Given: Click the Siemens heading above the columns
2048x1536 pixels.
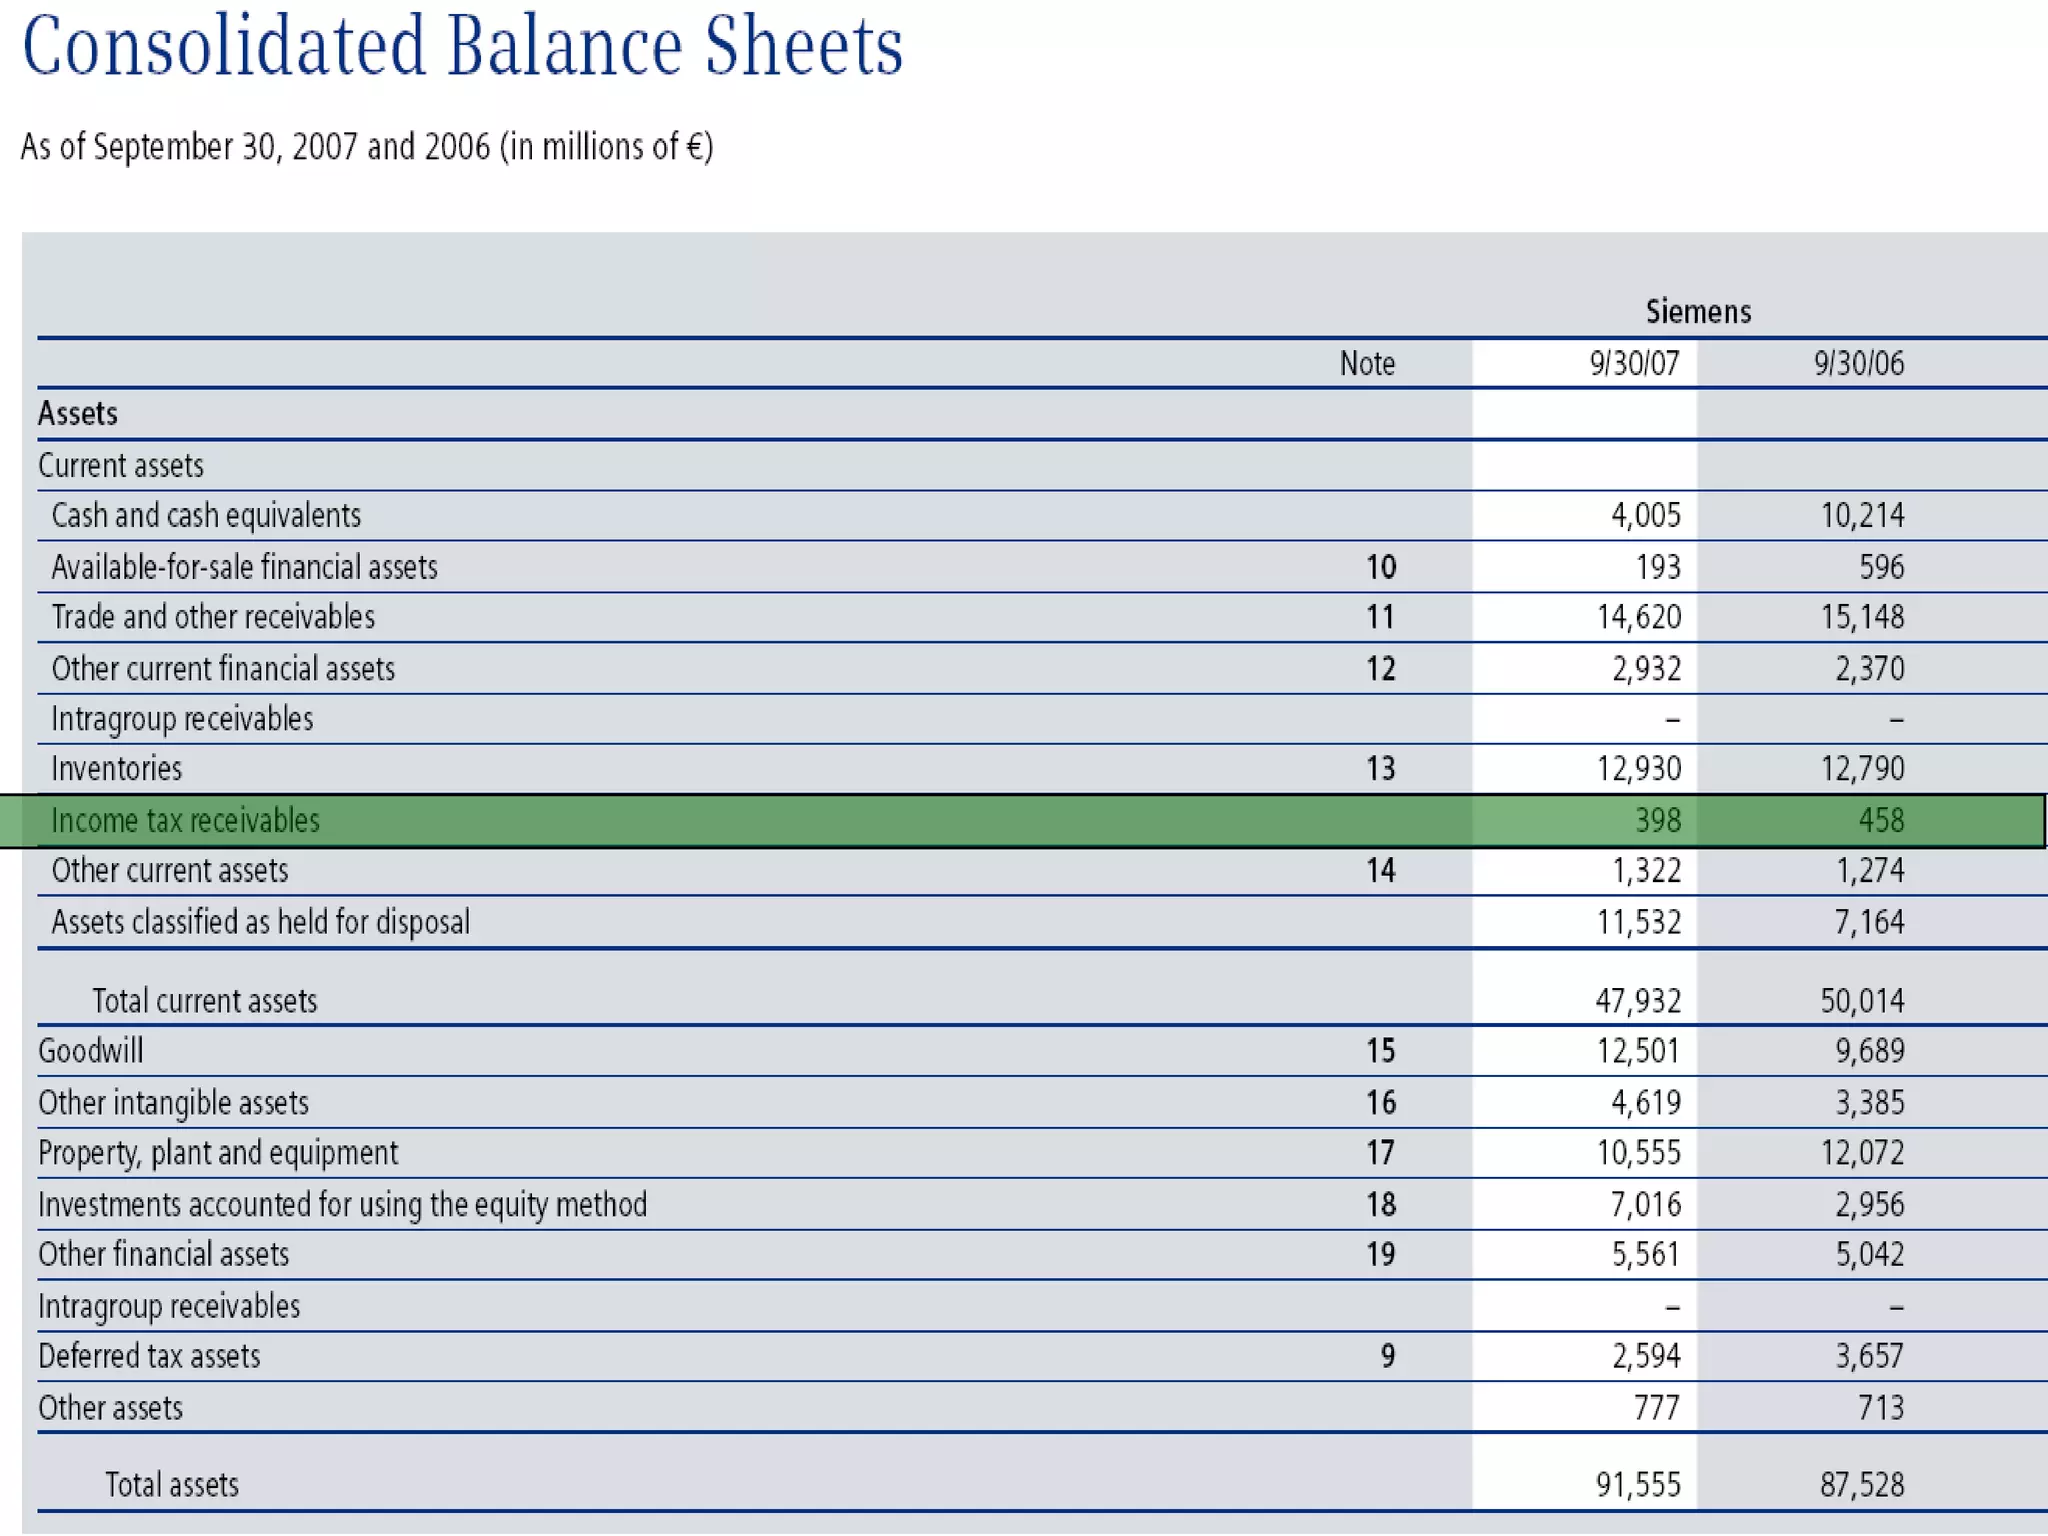Looking at the screenshot, I should tap(1698, 312).
